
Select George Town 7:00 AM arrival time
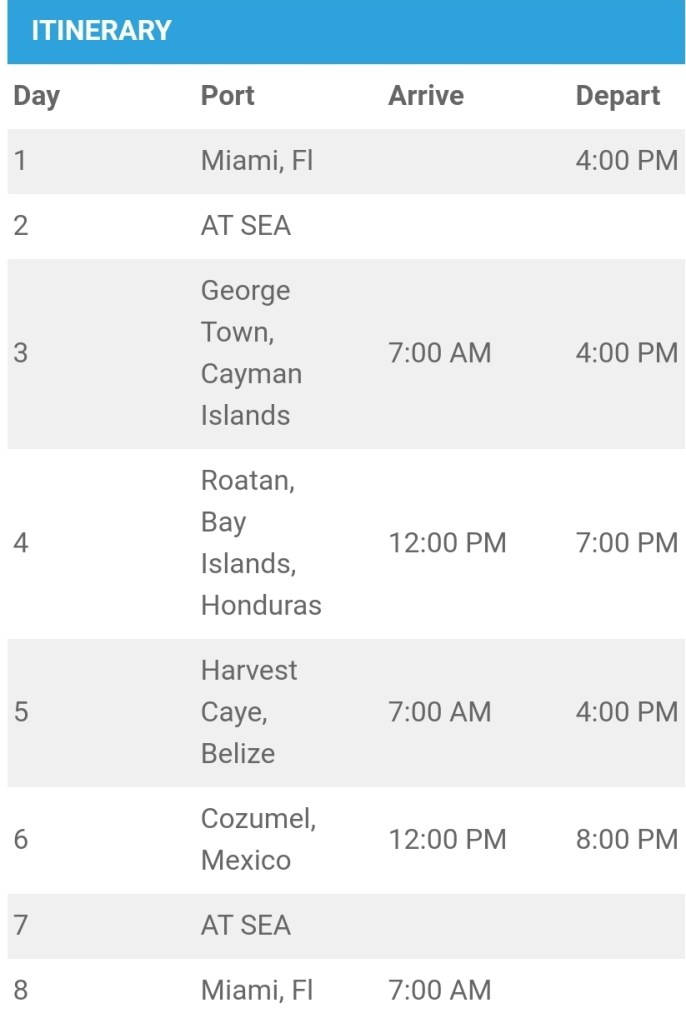[439, 353]
